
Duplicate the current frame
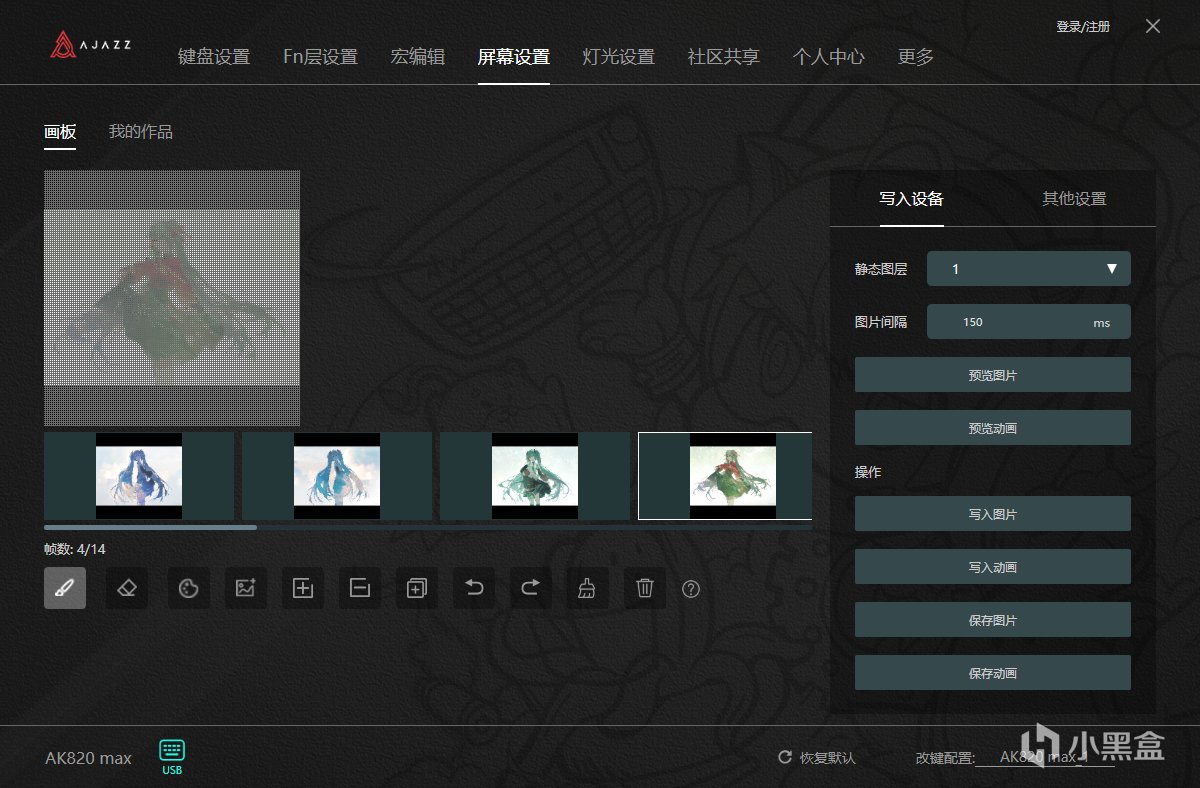[x=416, y=588]
